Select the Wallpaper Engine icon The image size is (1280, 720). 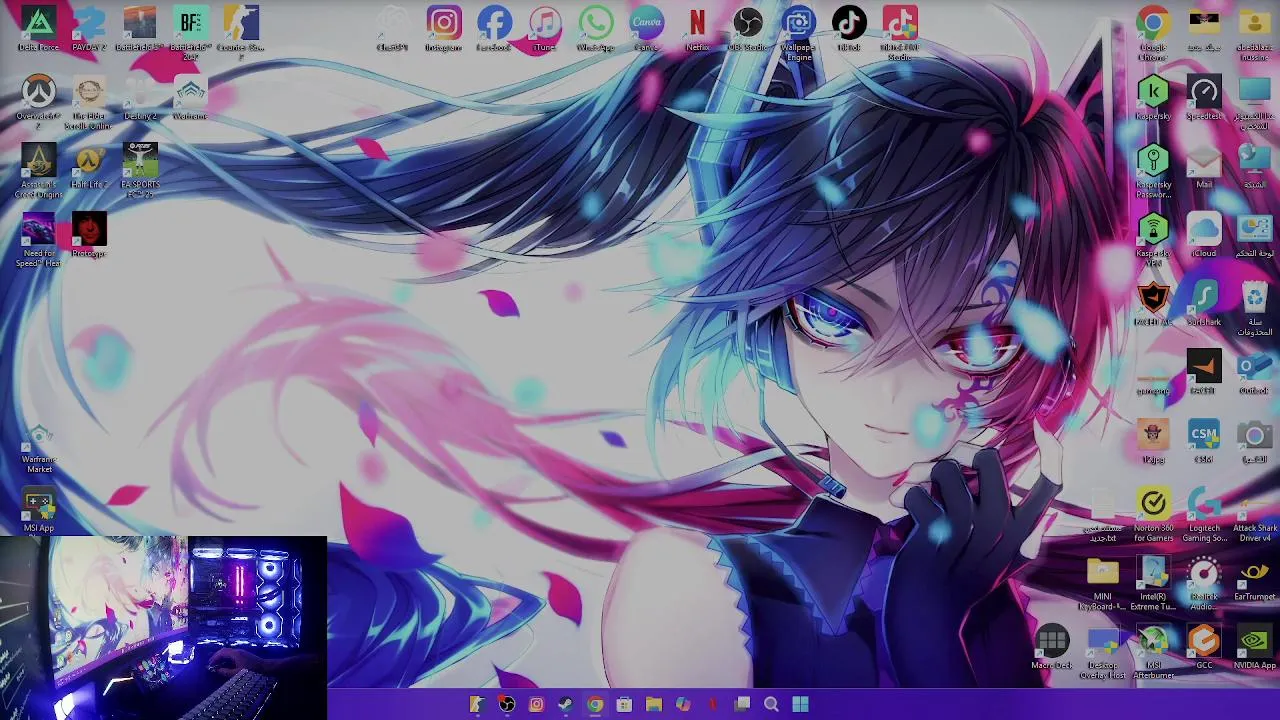pyautogui.click(x=798, y=33)
